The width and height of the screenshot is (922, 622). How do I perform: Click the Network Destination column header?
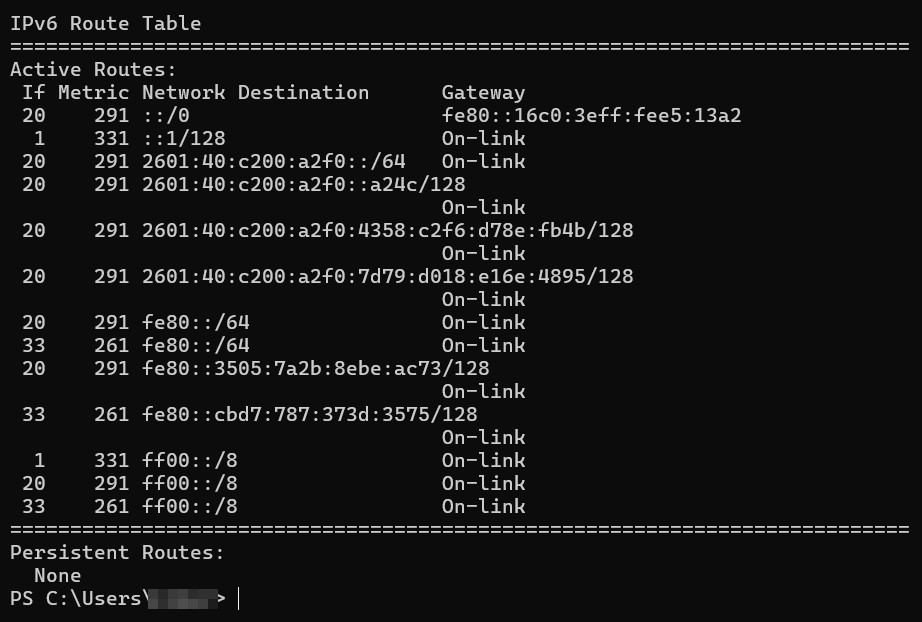click(x=255, y=92)
